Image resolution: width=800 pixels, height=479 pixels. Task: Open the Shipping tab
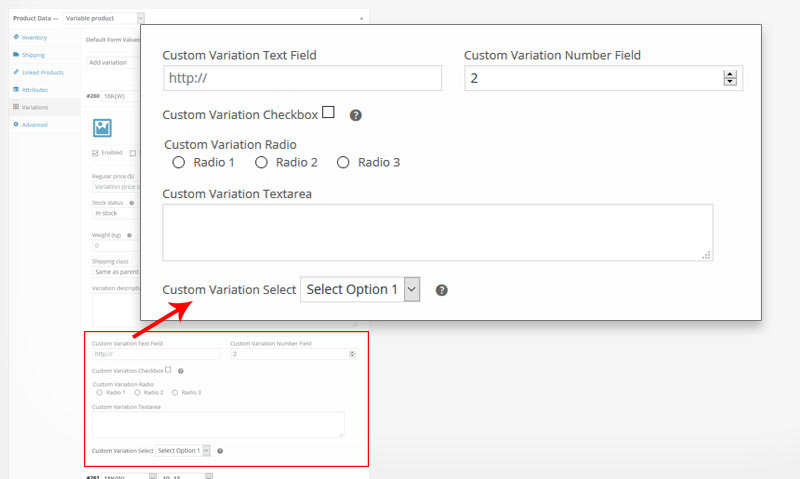(44, 55)
